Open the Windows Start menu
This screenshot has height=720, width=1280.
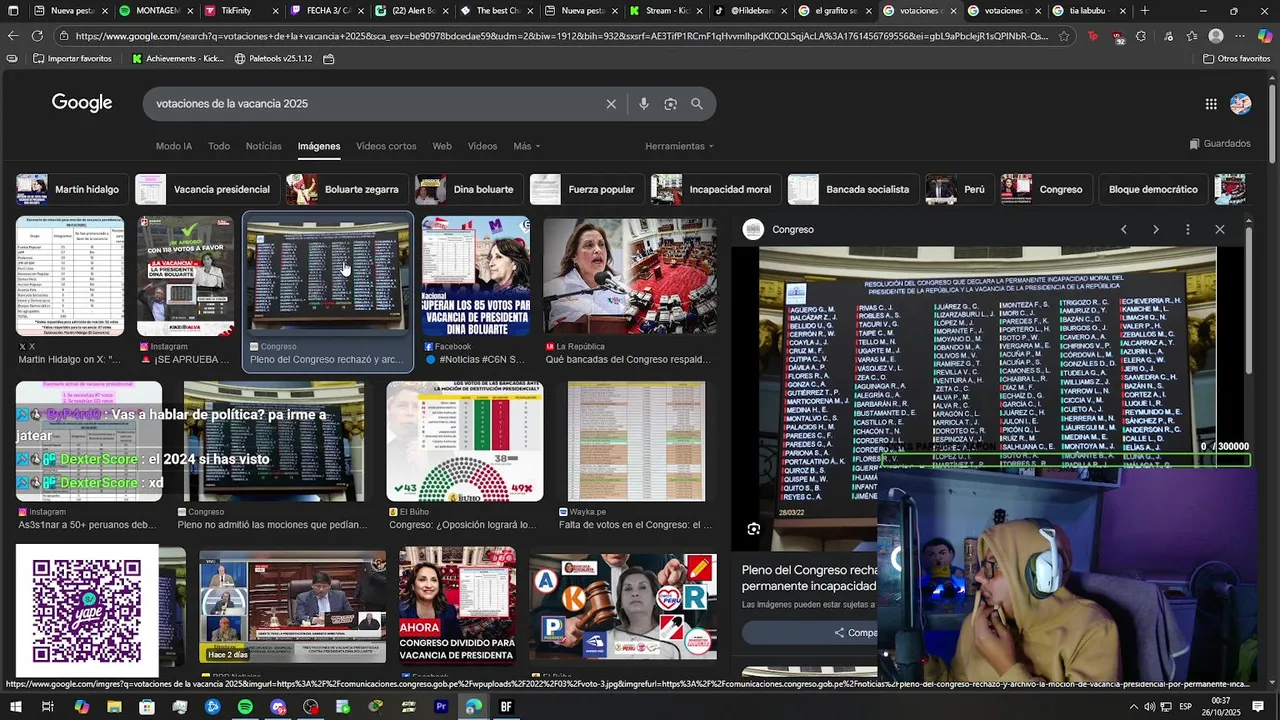point(15,707)
